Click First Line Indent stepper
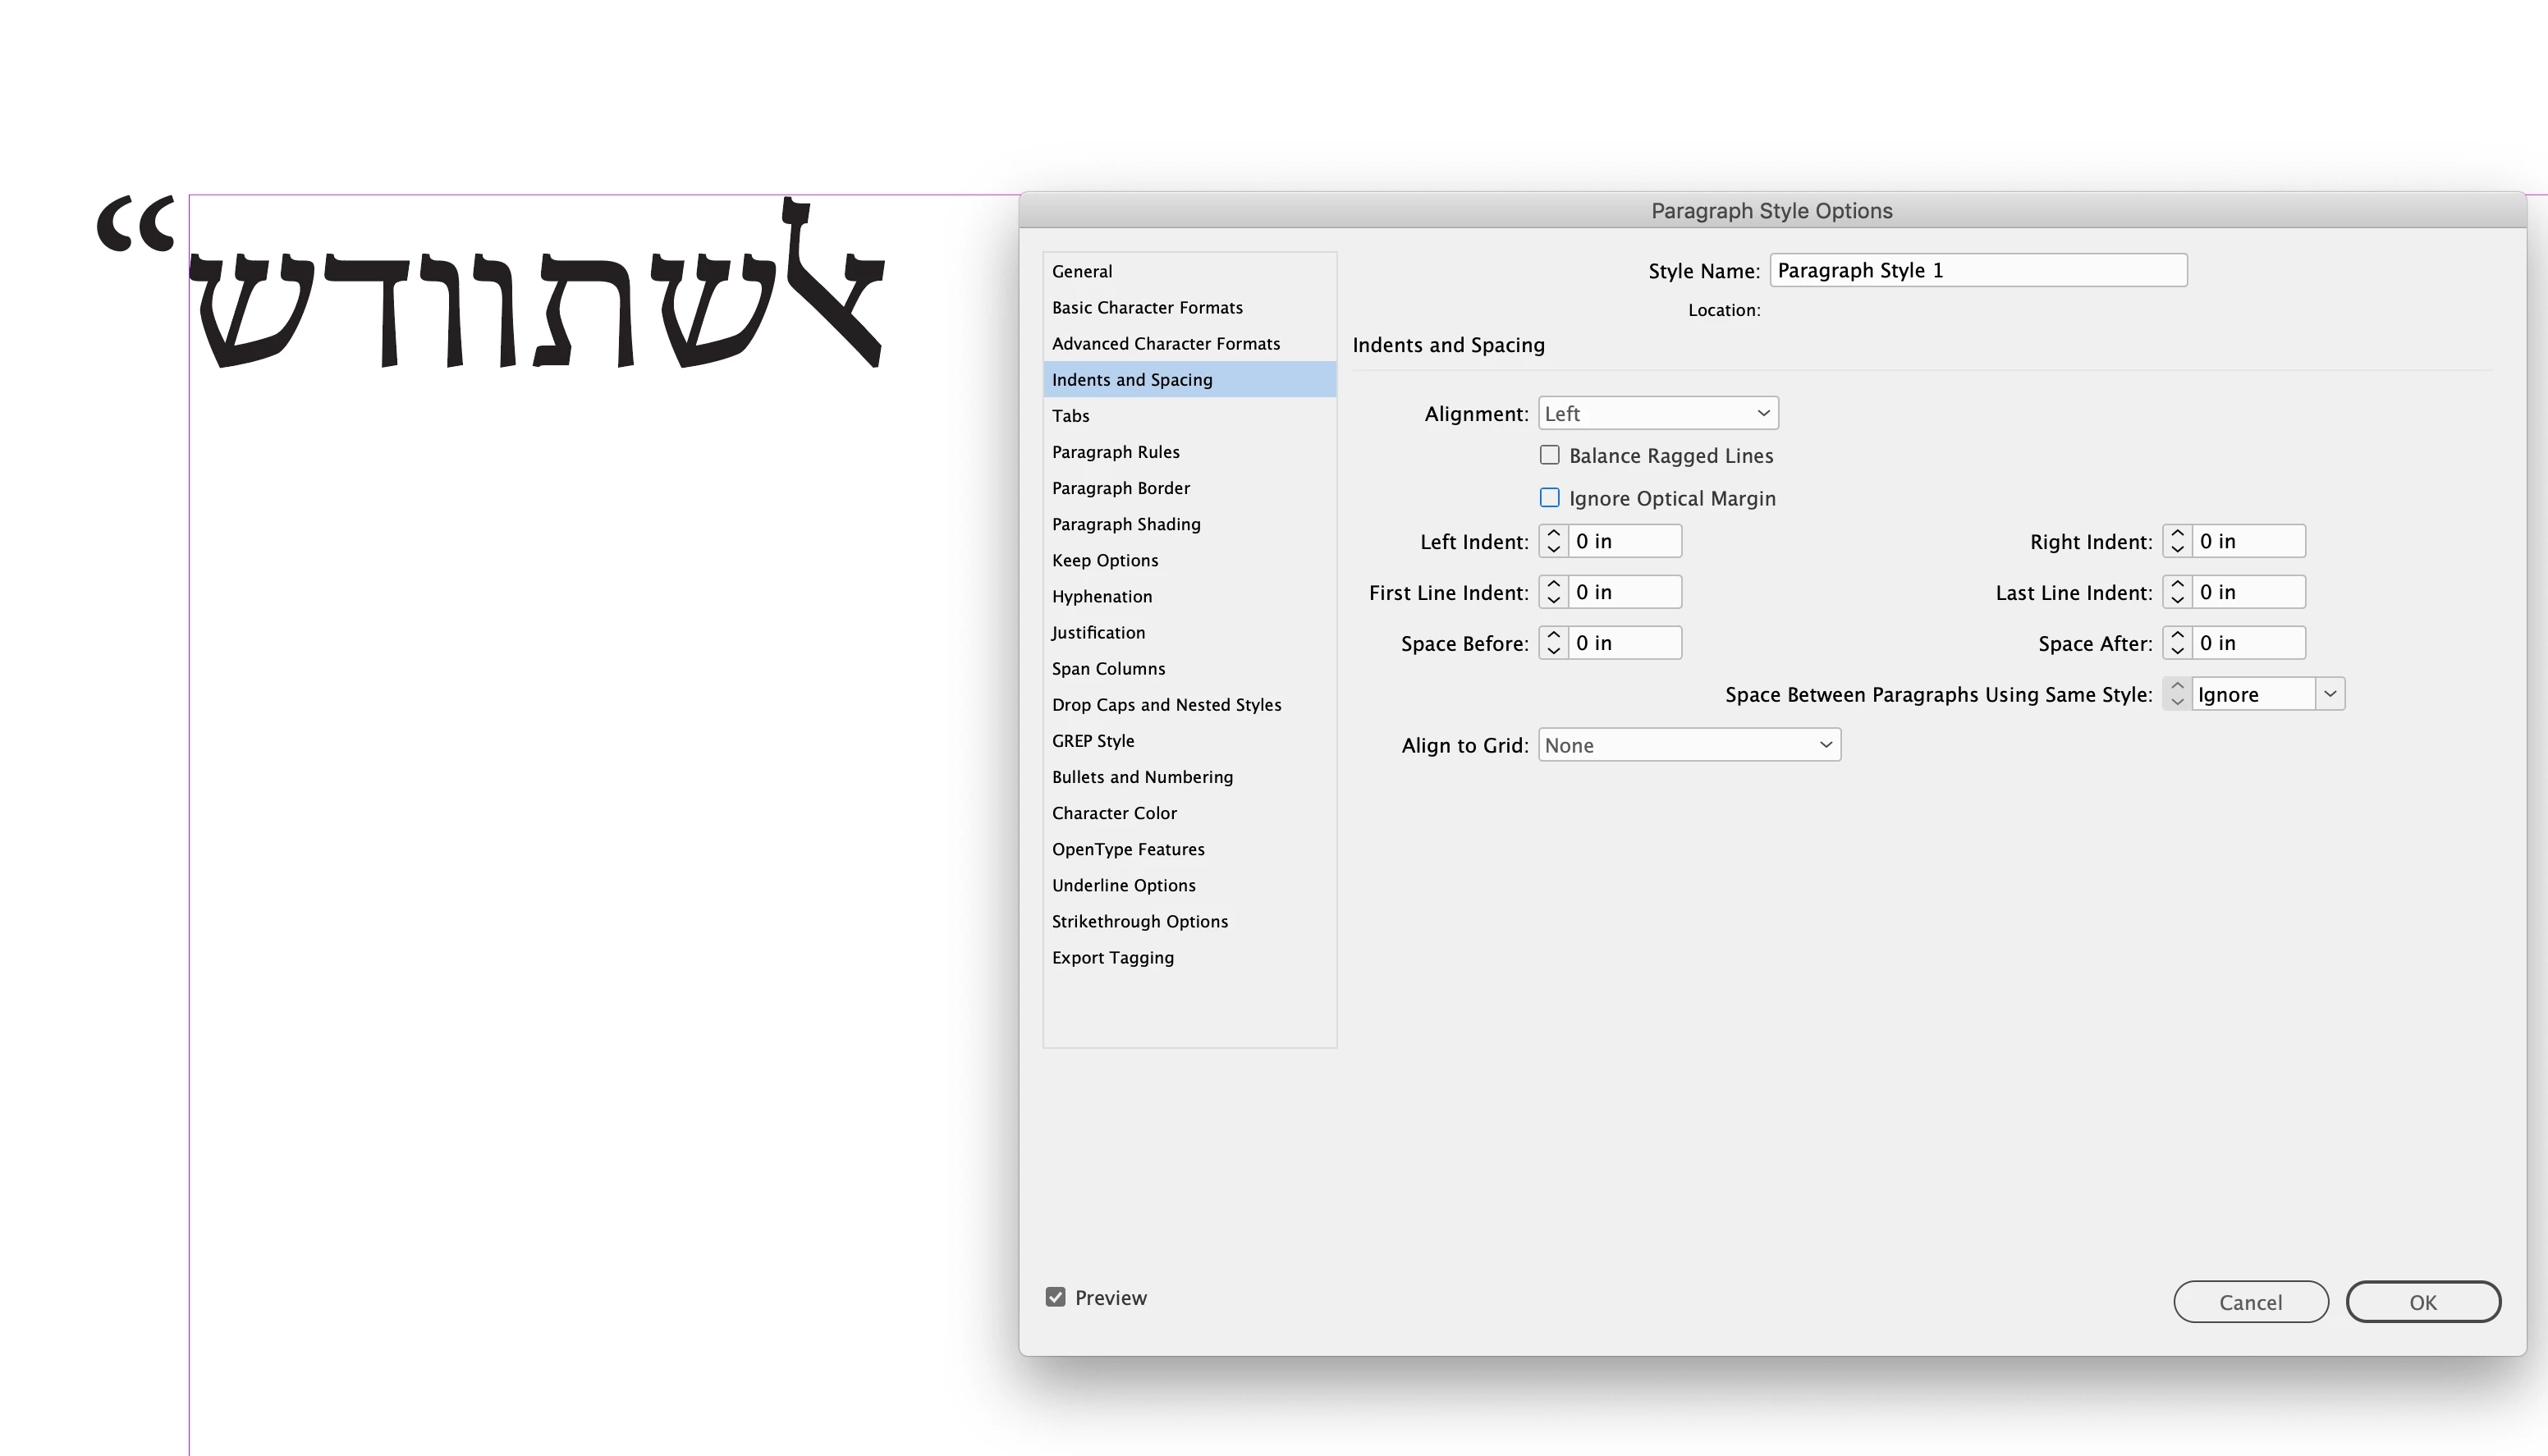The height and width of the screenshot is (1456, 2548). click(x=1553, y=592)
